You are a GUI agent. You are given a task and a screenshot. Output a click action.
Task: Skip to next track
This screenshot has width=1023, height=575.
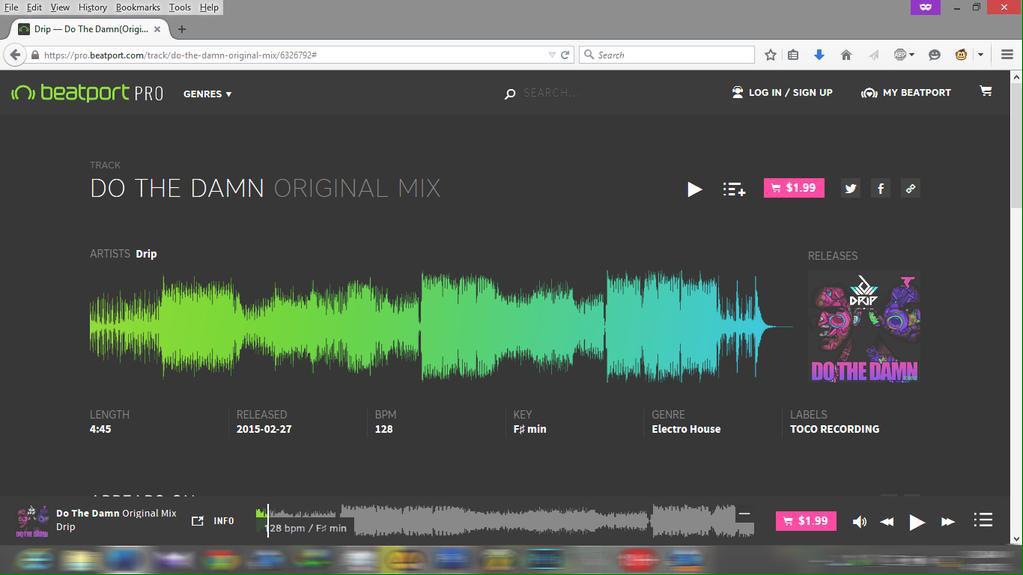(x=947, y=521)
